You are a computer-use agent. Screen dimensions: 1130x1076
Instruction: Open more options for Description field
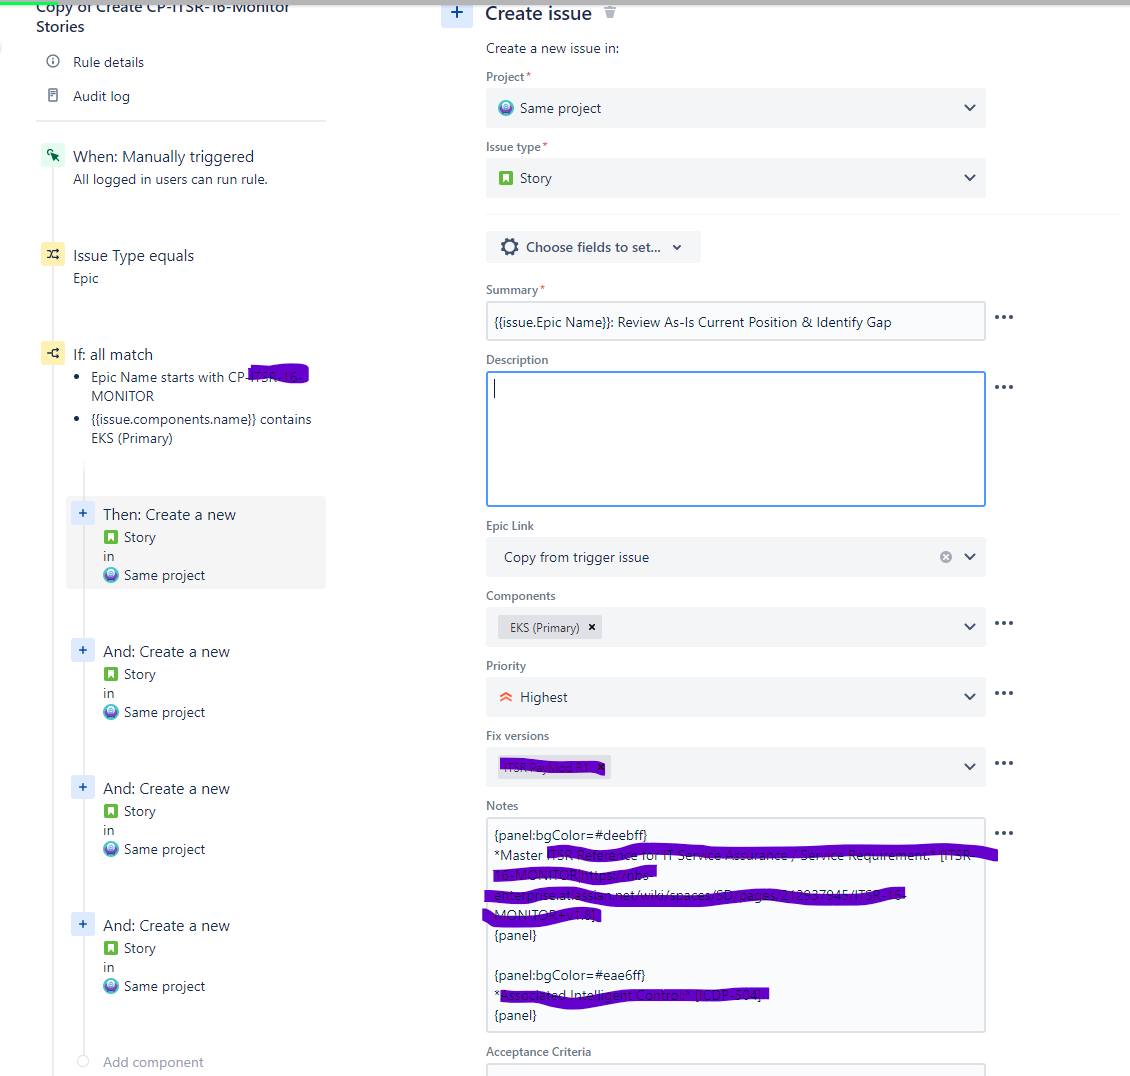(1004, 387)
